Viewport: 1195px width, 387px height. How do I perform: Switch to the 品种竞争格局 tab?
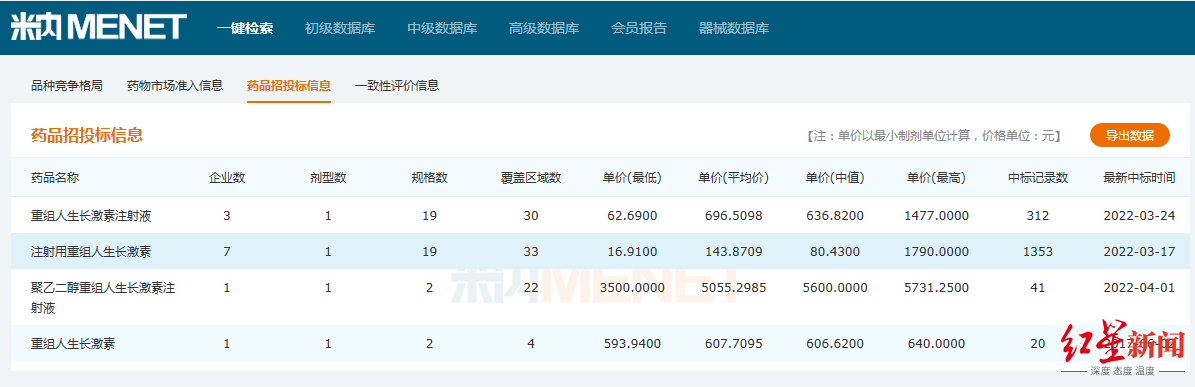coord(67,85)
